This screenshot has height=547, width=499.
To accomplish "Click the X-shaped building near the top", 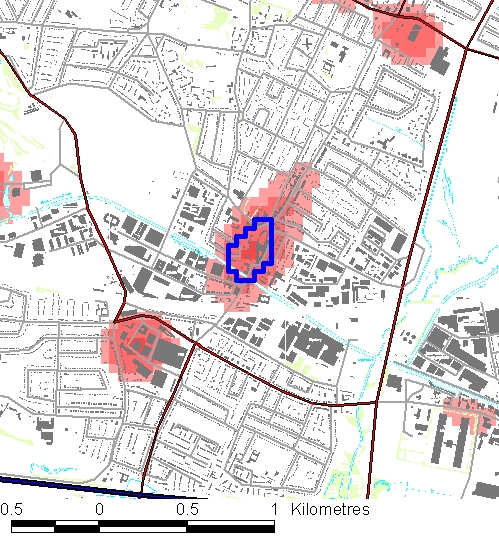I will [307, 44].
